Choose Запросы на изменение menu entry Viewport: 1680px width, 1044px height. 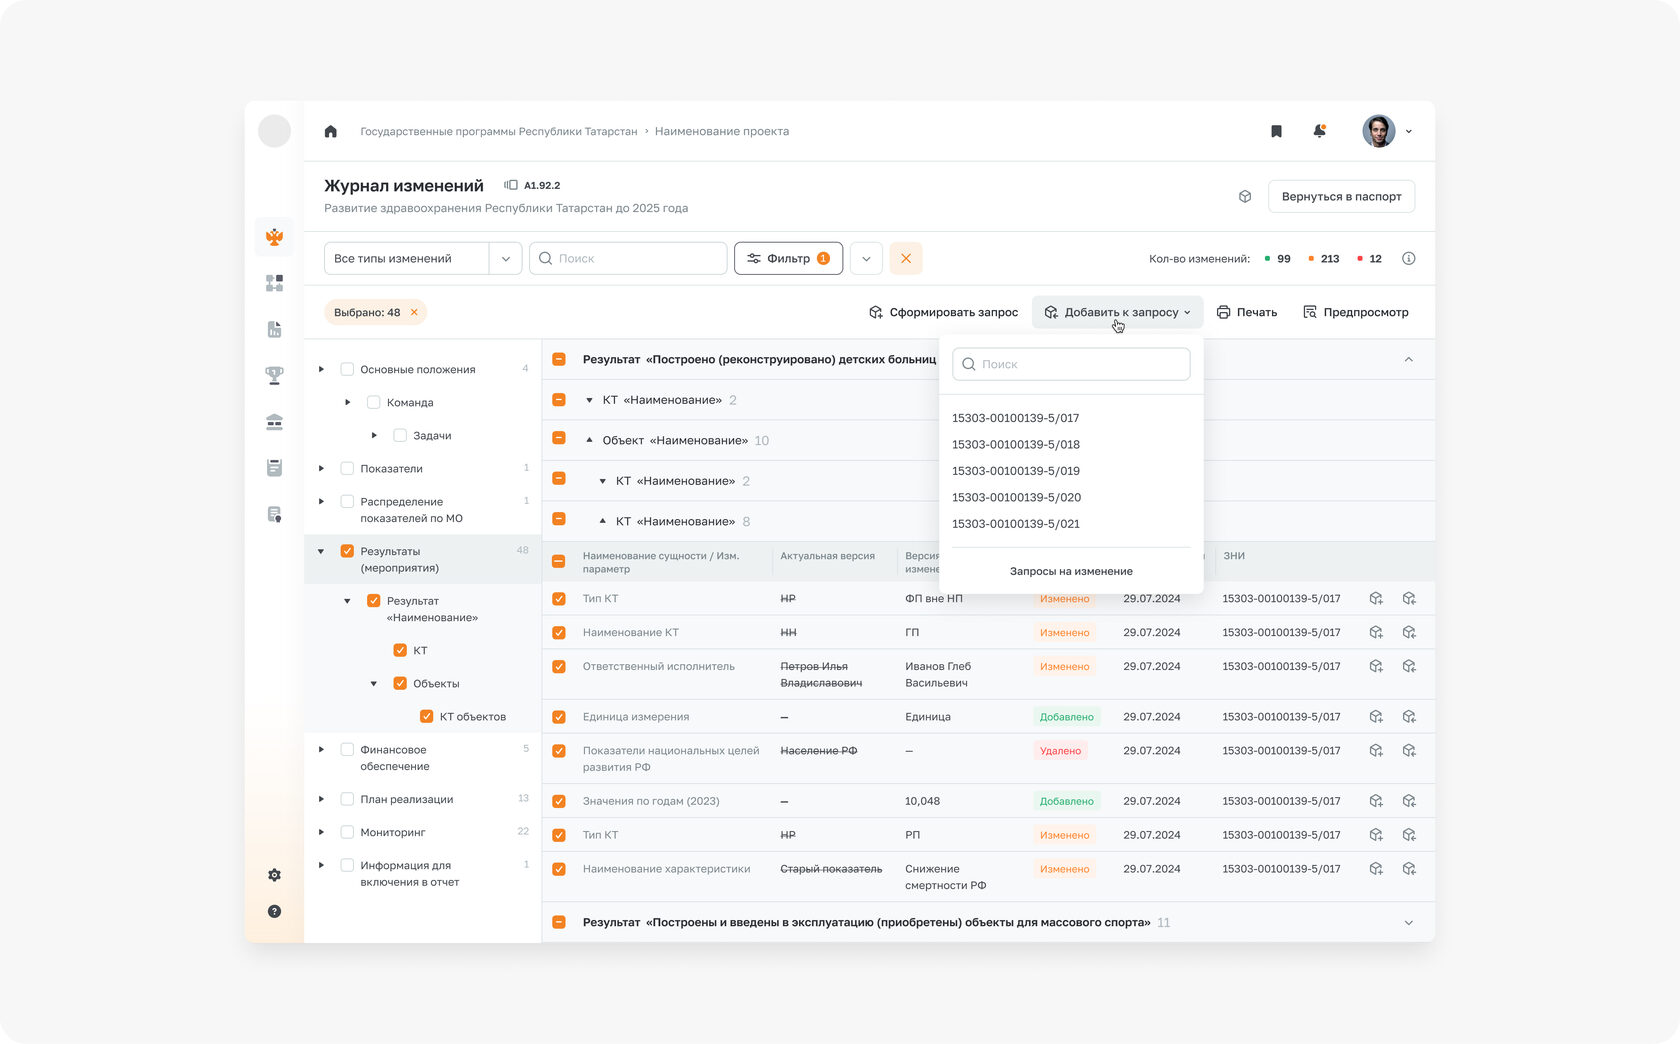[x=1071, y=571]
